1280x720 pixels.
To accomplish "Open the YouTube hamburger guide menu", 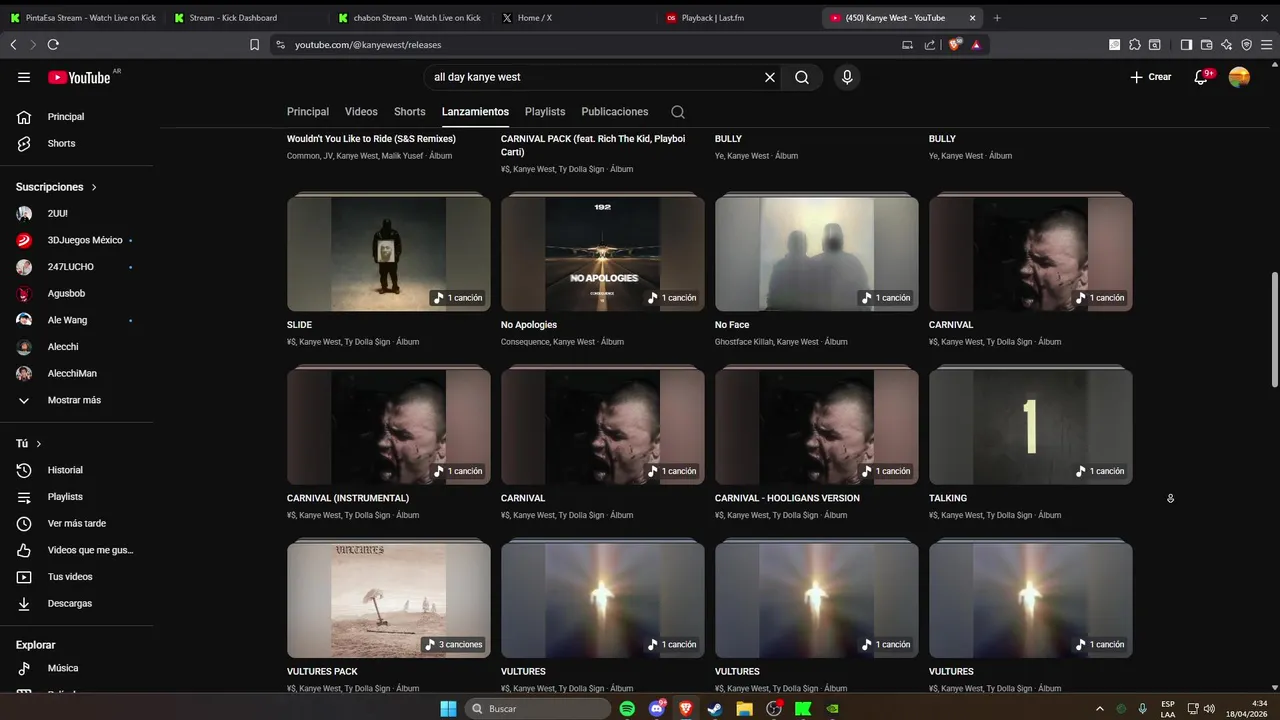I will tap(24, 77).
